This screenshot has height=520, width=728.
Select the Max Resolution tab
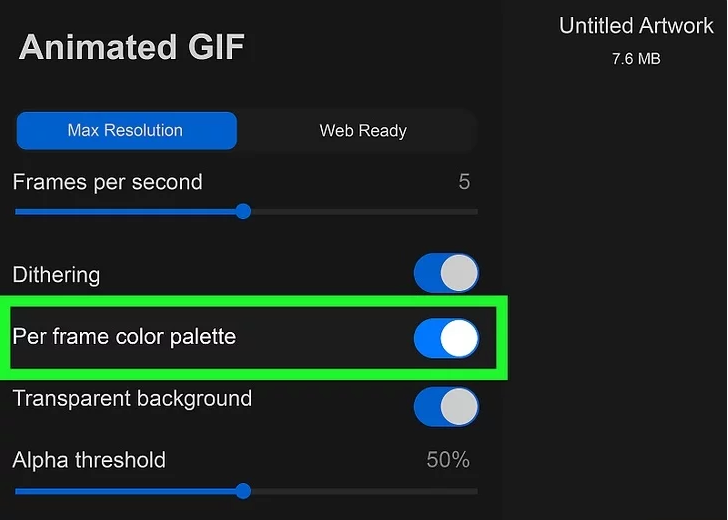[126, 130]
